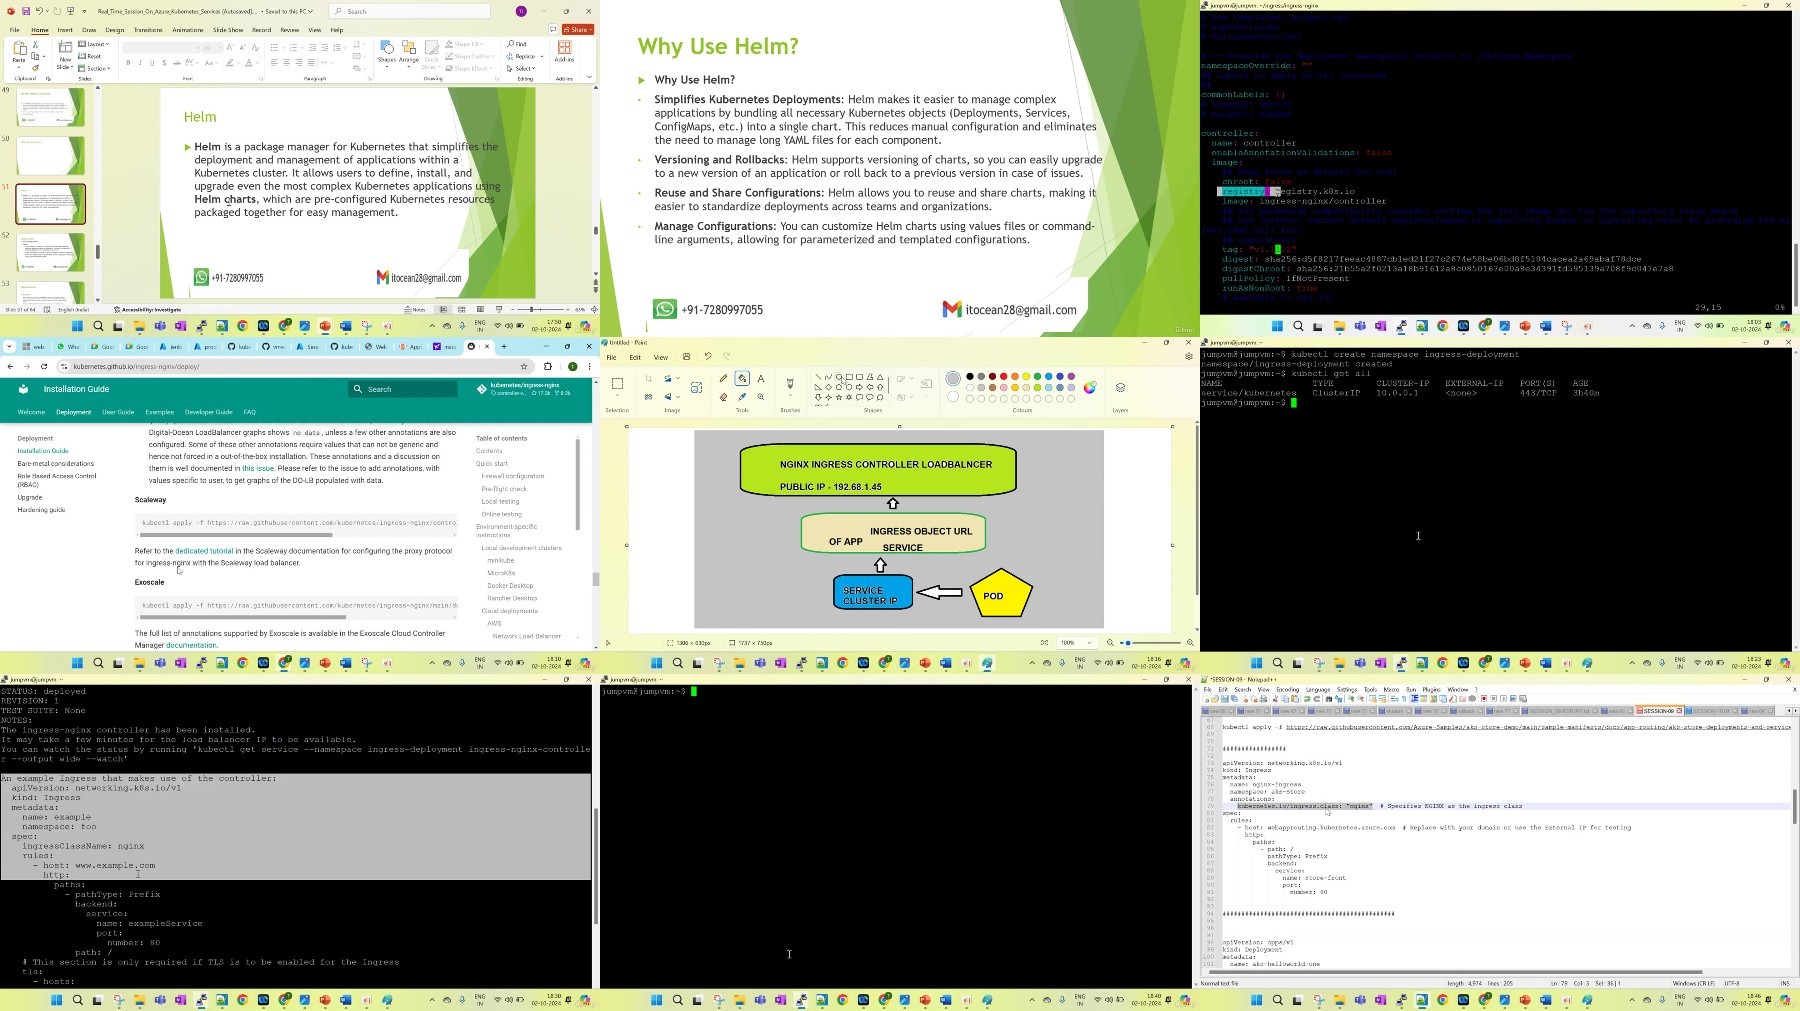Open the Section dropdown in PowerPoint
The image size is (1800, 1011).
point(96,68)
